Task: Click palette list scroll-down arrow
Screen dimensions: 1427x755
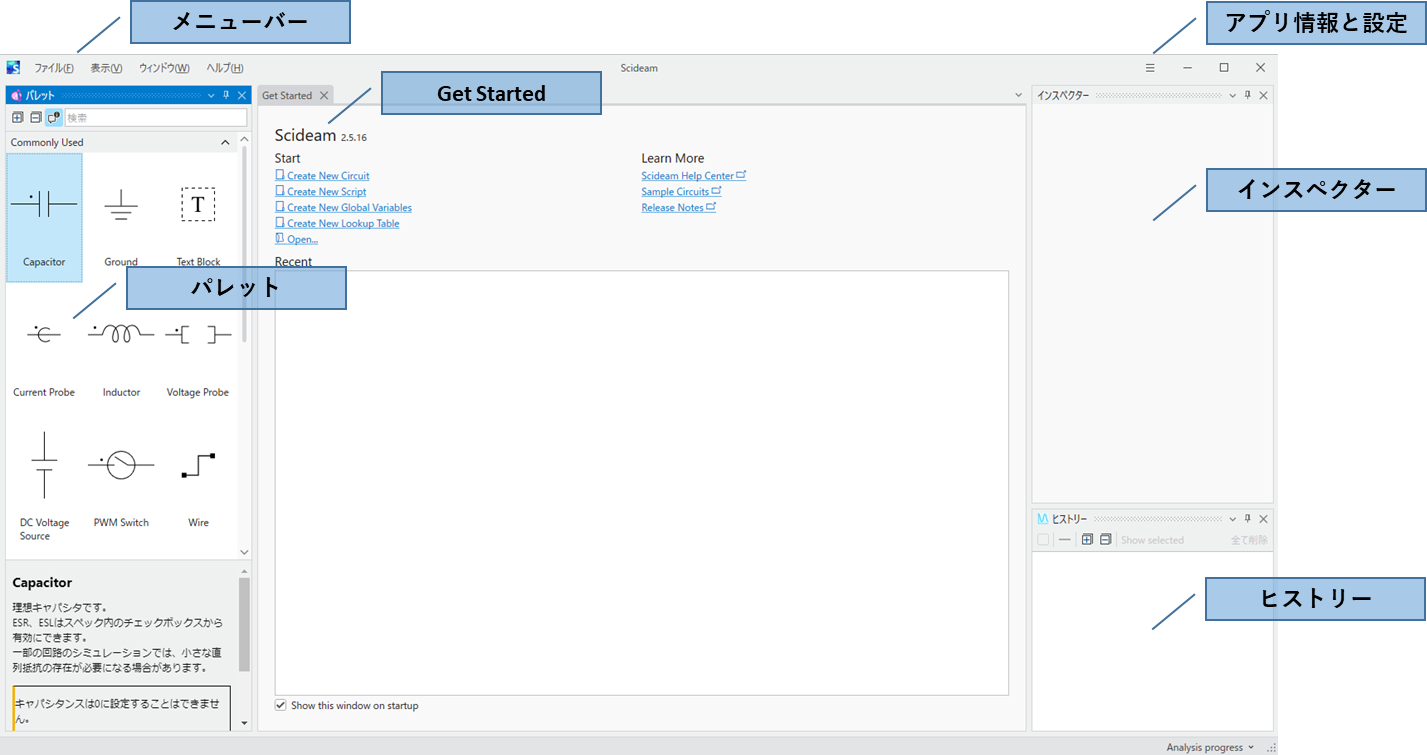Action: 244,551
